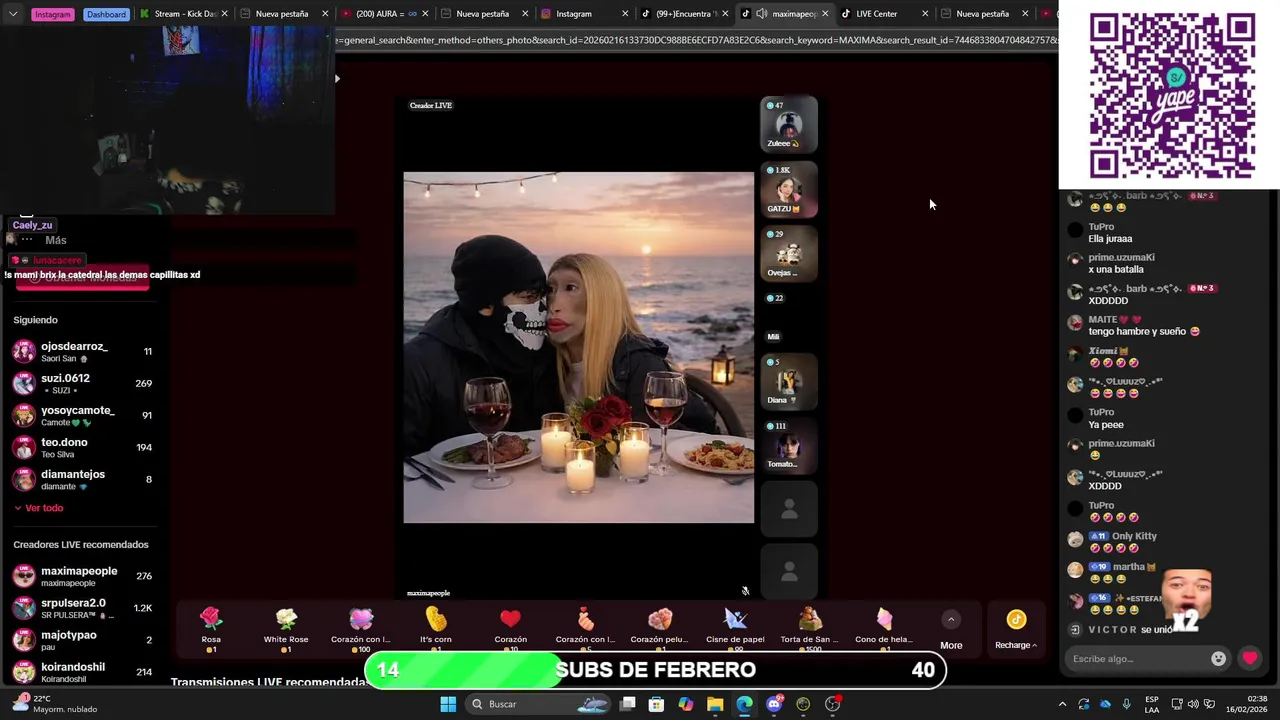This screenshot has height=720, width=1280.
Task: Send the Torta de San... gift
Action: pos(810,629)
